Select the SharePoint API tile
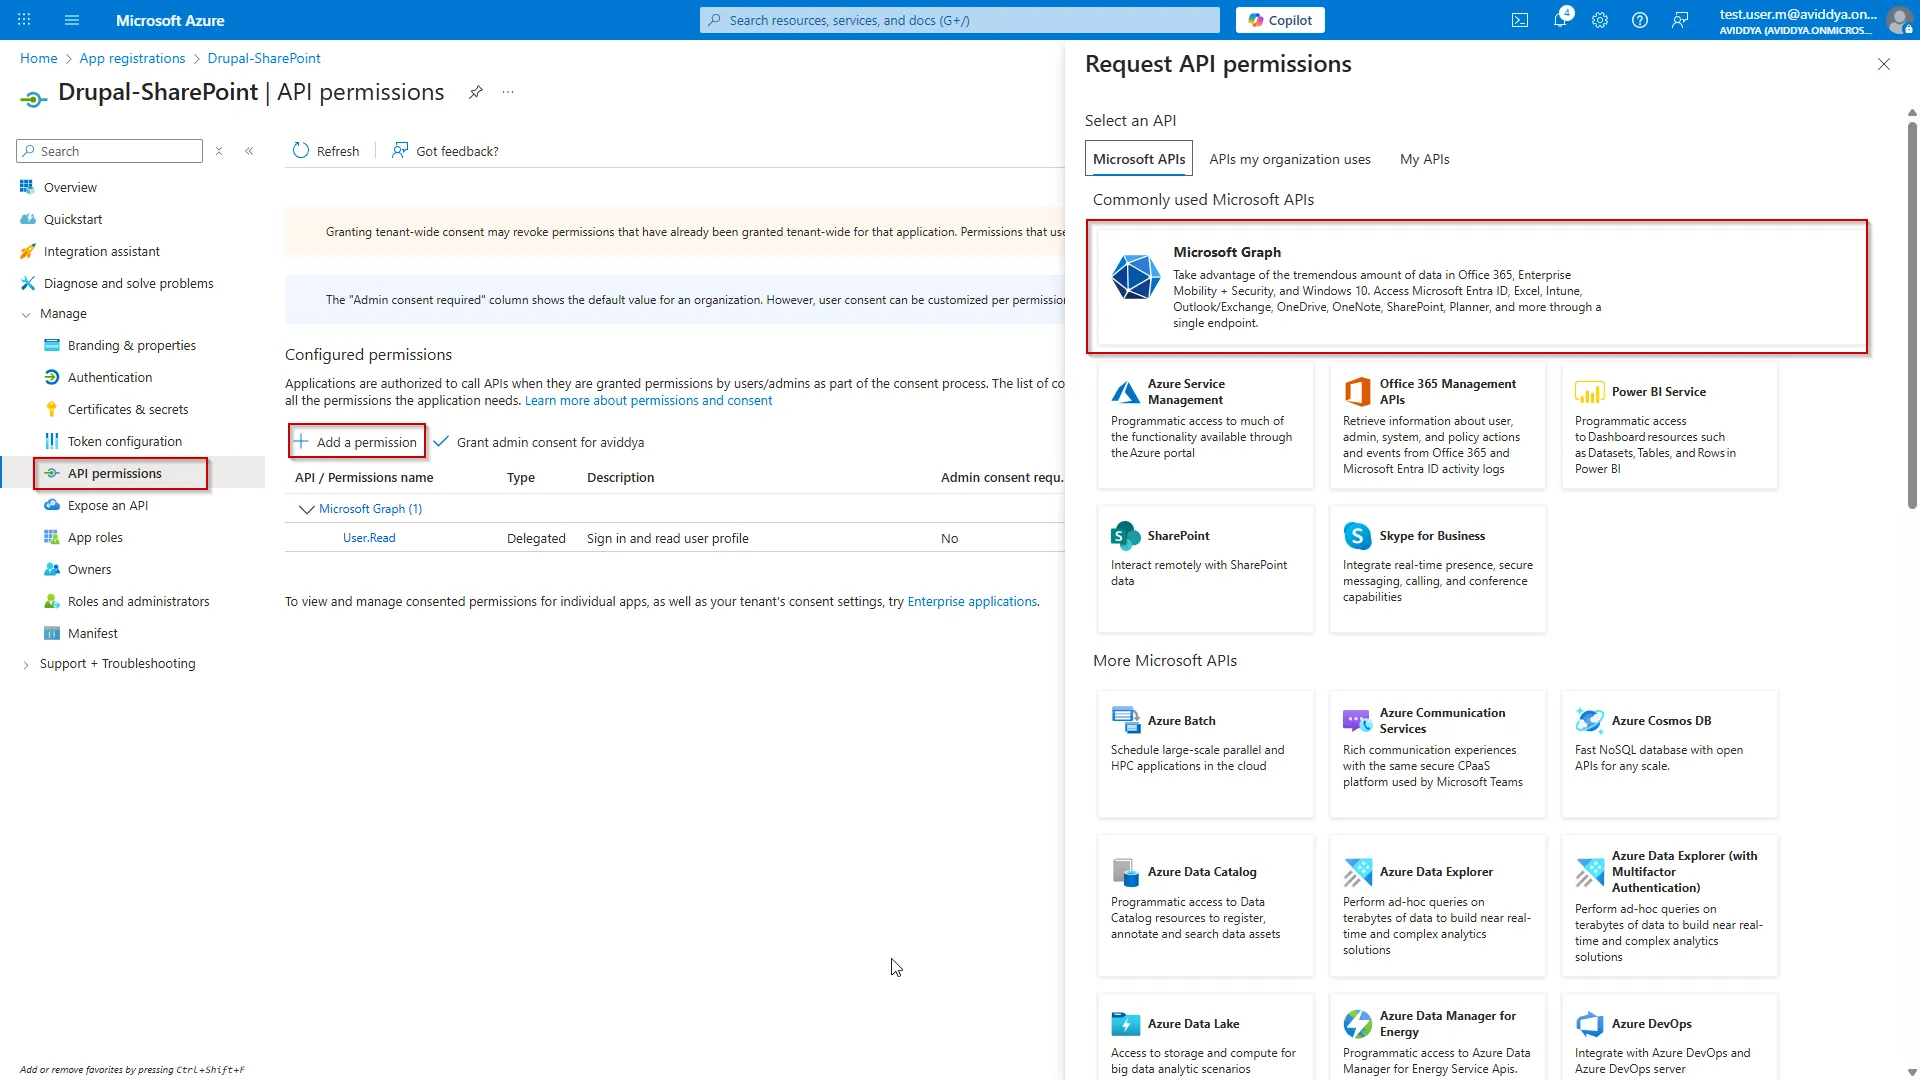Screen dimensions: 1920x1080 [1205, 569]
